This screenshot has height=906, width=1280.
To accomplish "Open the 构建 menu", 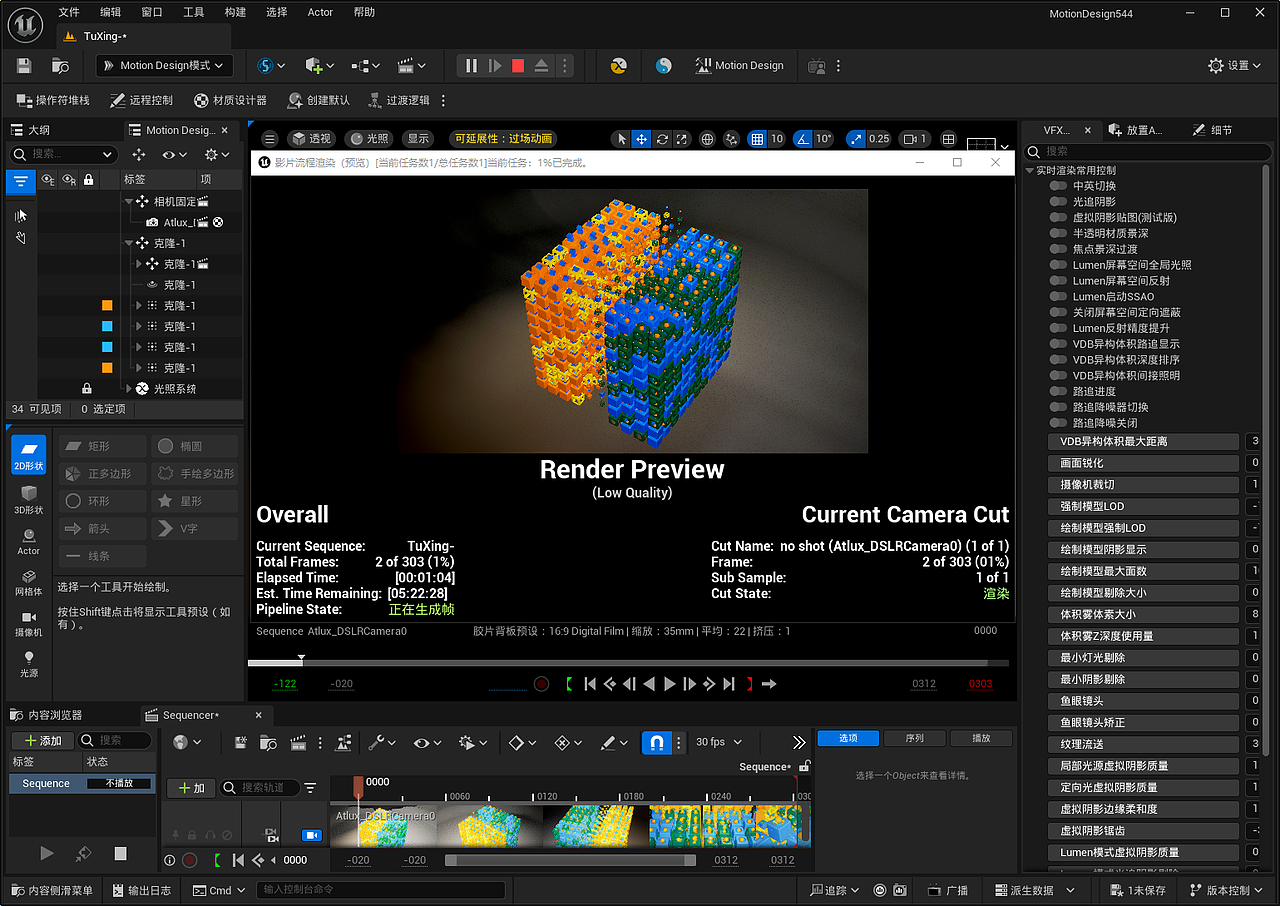I will tap(235, 12).
